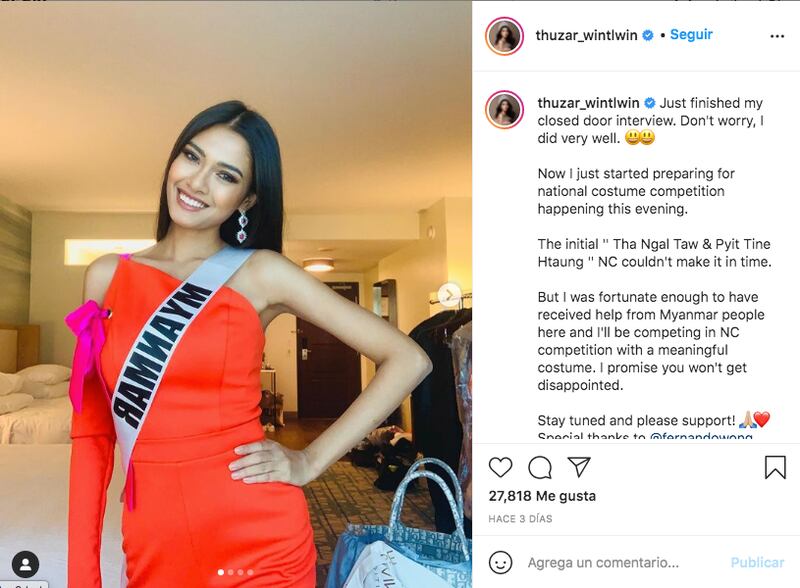This screenshot has height=588, width=800.
Task: Advance to next photo with carousel arrow
Action: coord(449,295)
